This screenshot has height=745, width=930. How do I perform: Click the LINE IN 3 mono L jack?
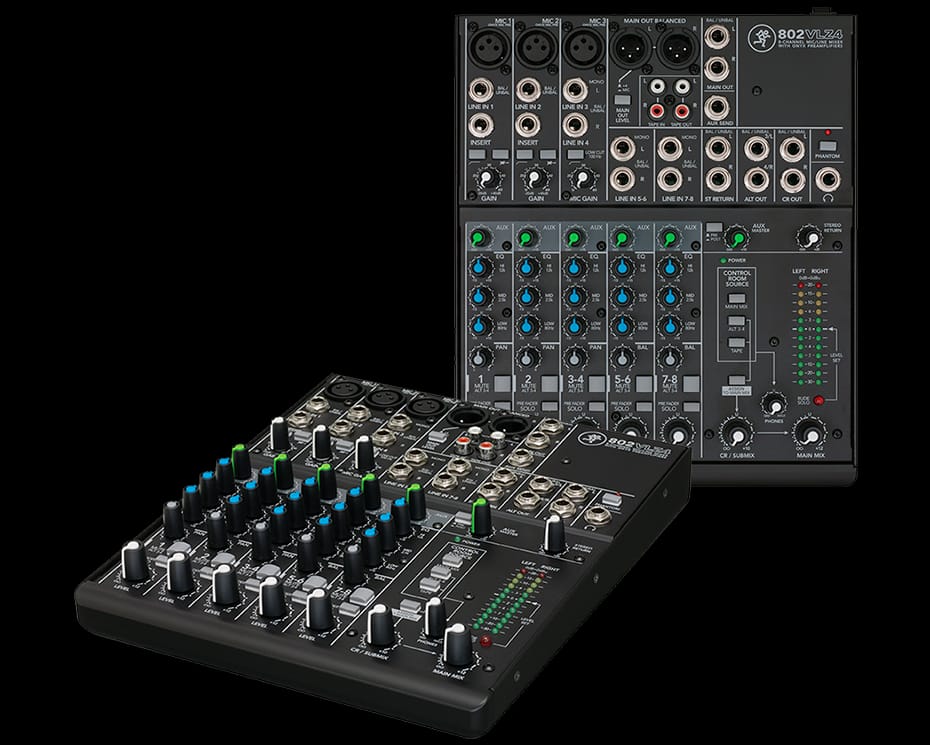coord(575,91)
